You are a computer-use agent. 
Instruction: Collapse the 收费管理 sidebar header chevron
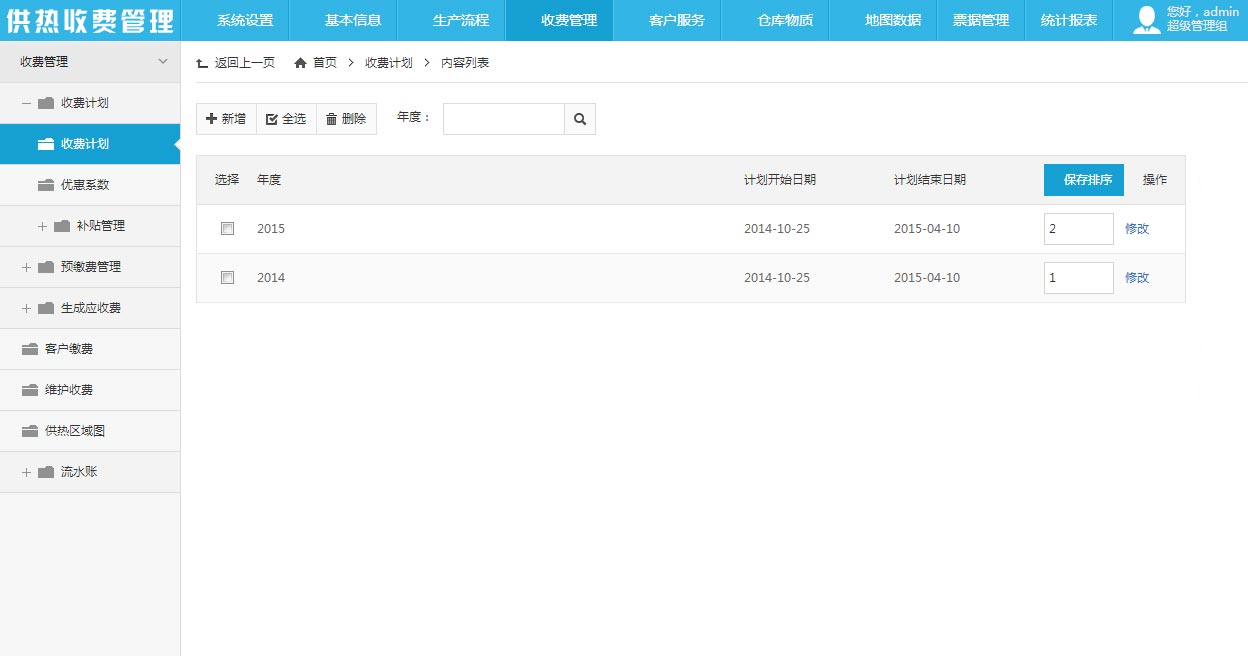click(x=163, y=62)
